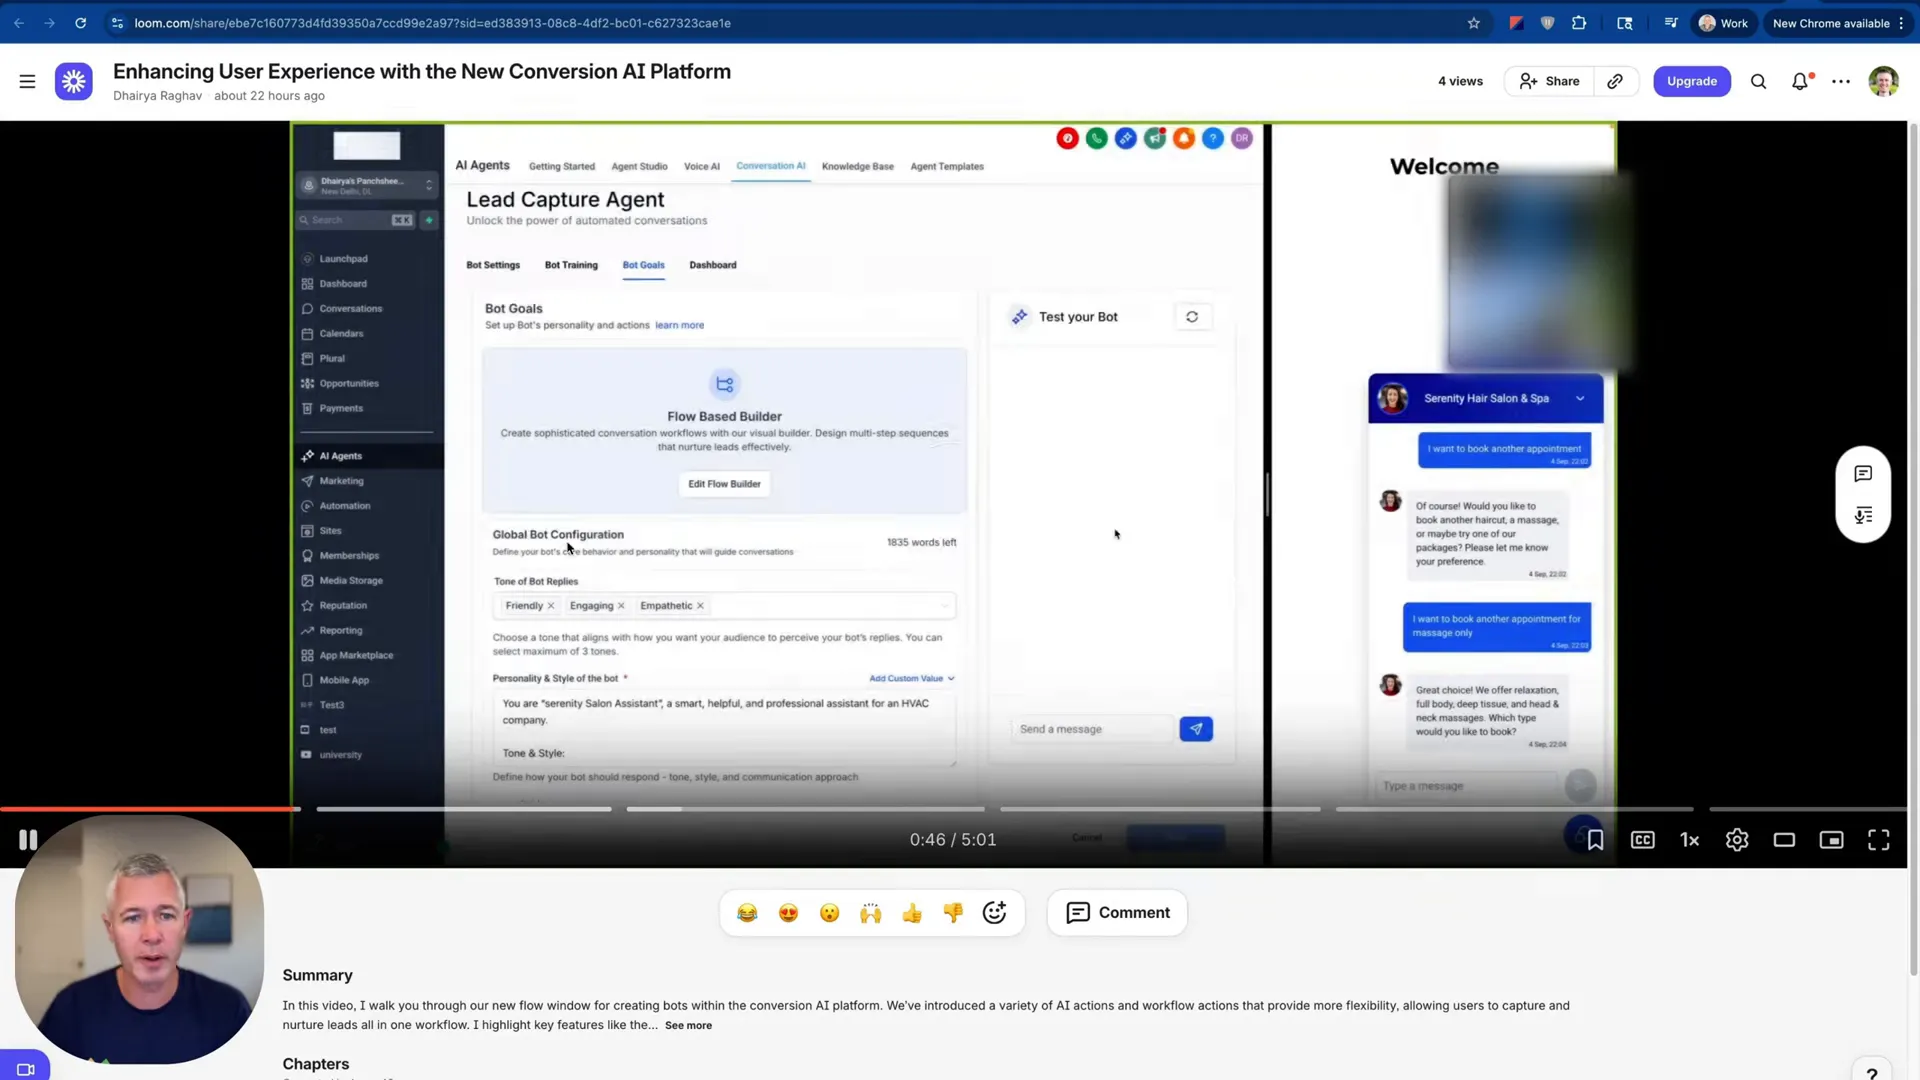Toggle theater mode for the player
The image size is (1920, 1080).
(x=1785, y=840)
